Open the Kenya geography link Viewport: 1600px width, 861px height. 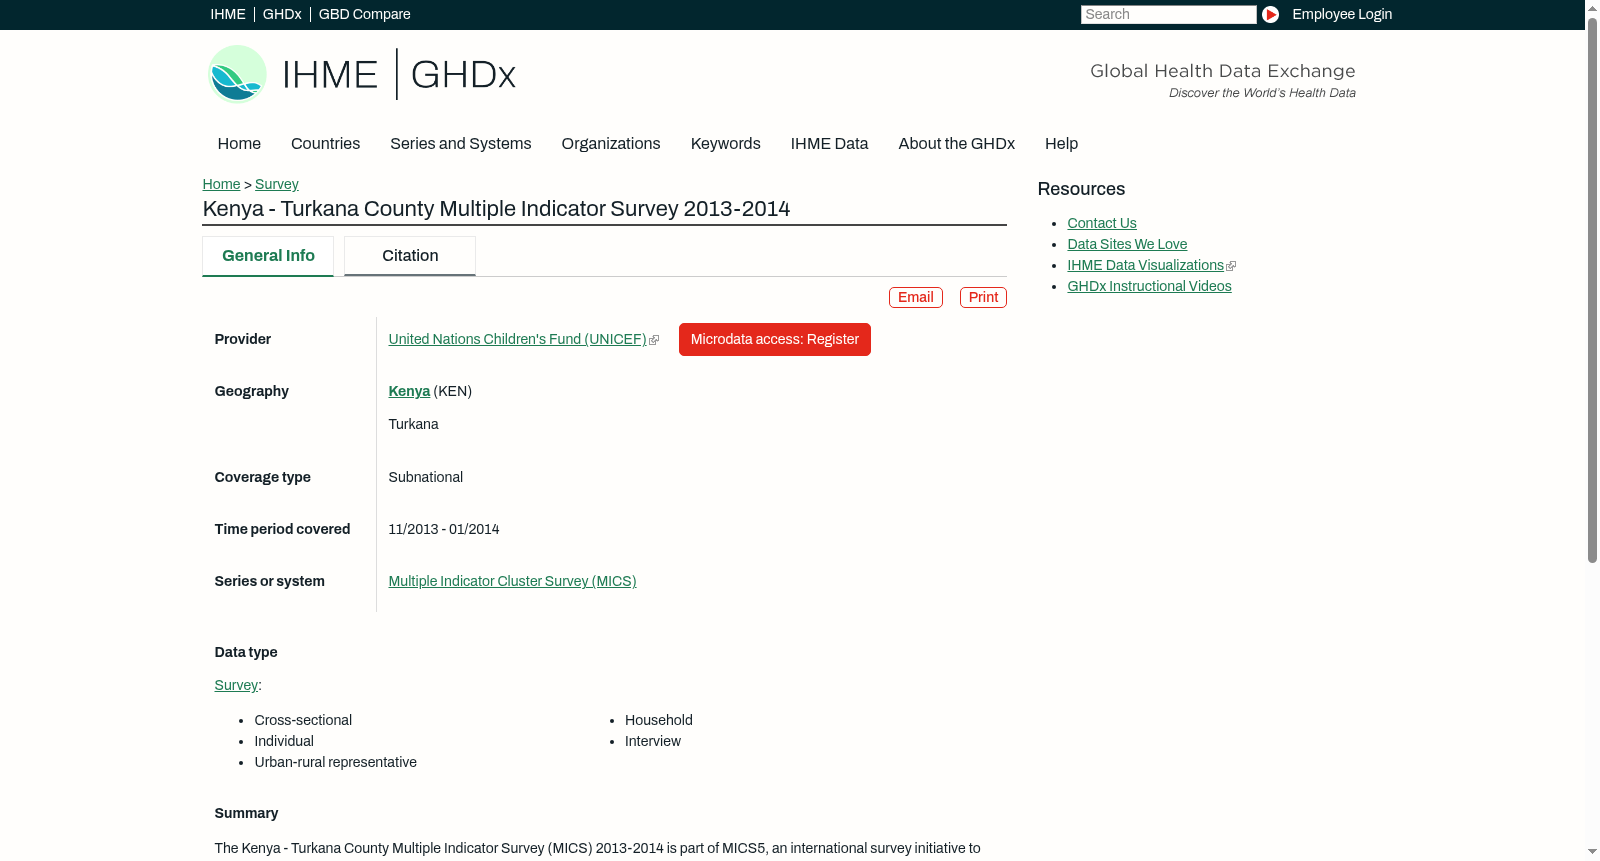tap(409, 392)
